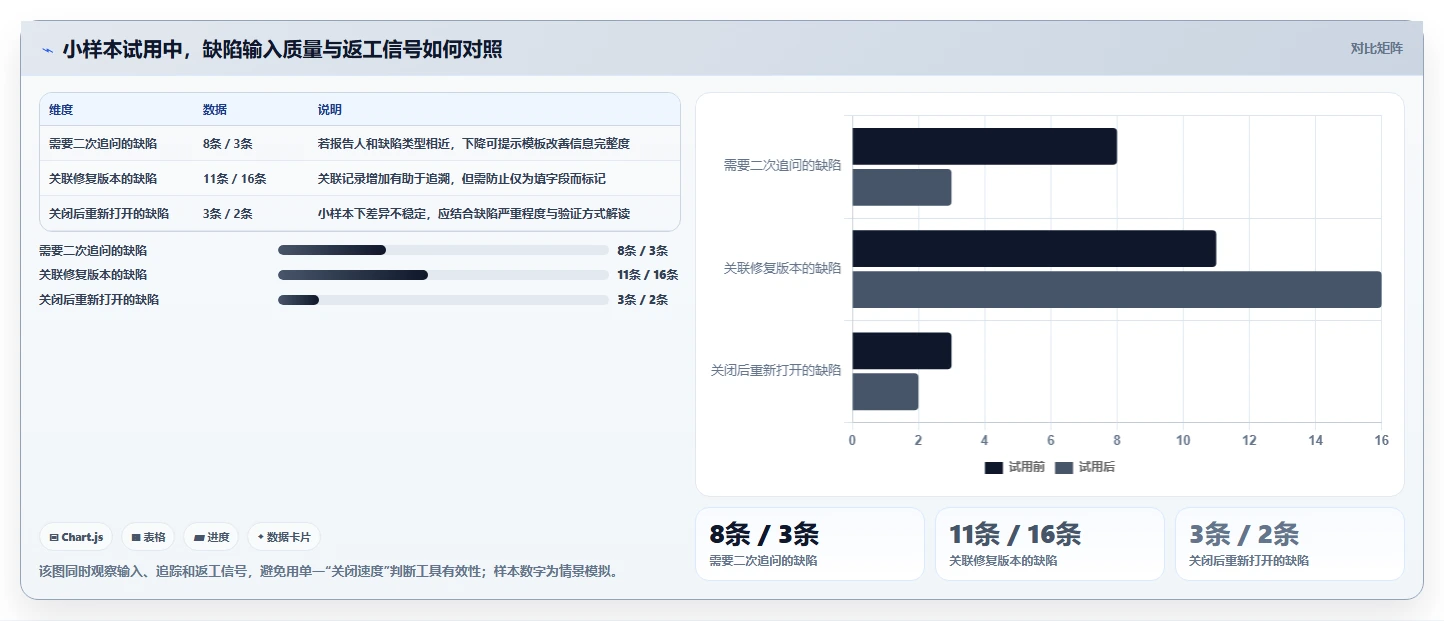Click description starting 关联记录增加有助于追溯

coord(462,179)
